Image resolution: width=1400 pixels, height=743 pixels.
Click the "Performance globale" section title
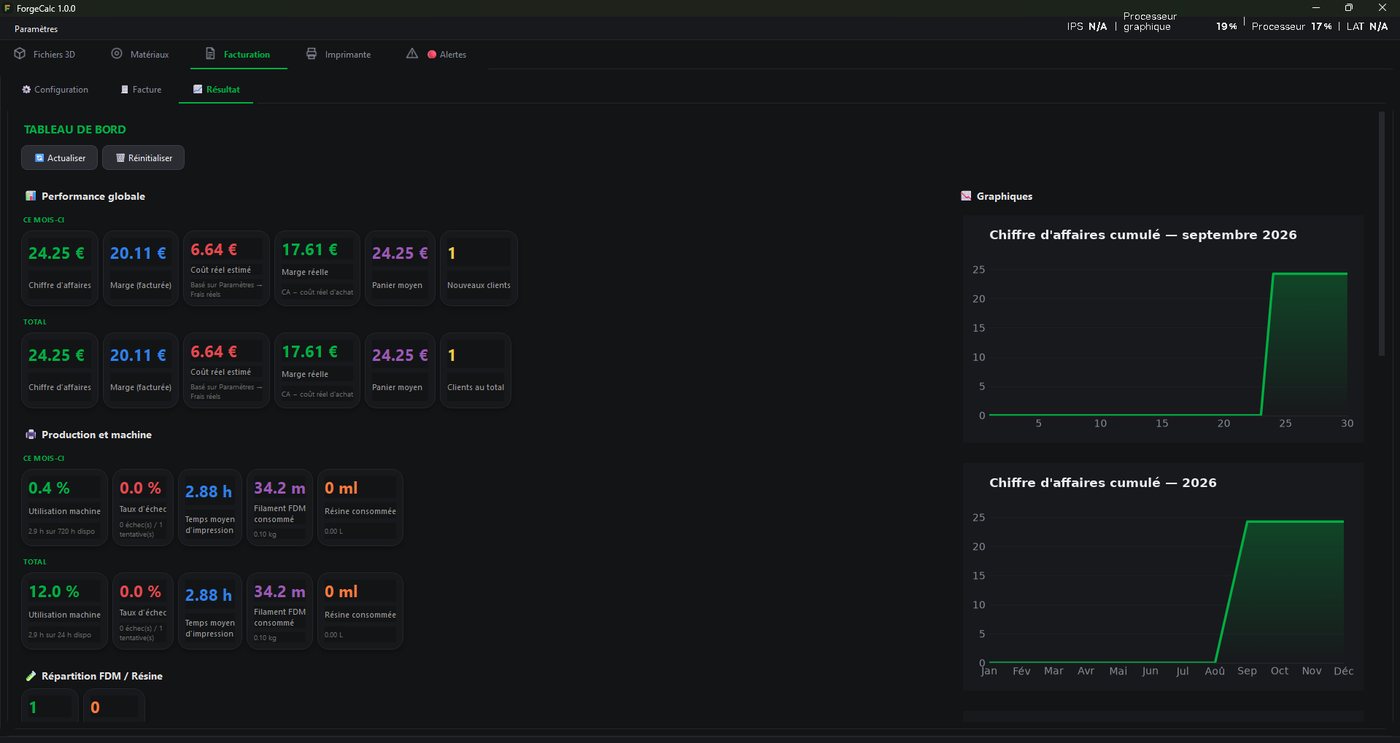pos(93,196)
